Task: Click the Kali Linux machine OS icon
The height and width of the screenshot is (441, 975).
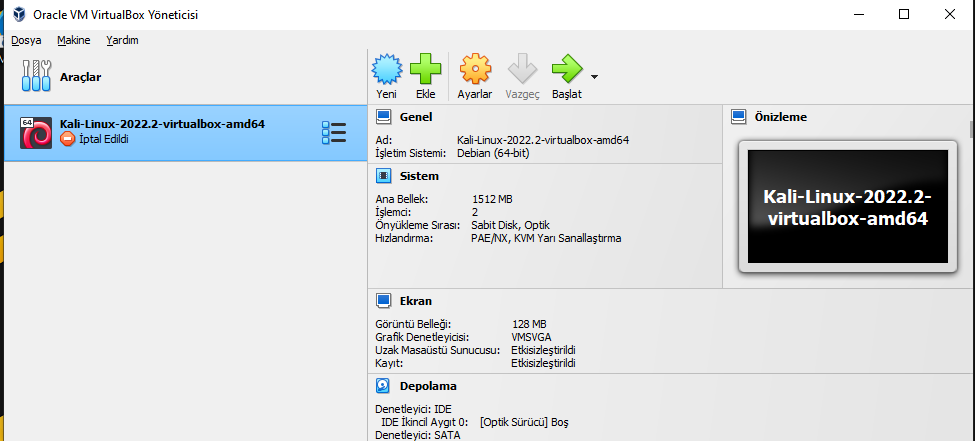Action: point(36,132)
